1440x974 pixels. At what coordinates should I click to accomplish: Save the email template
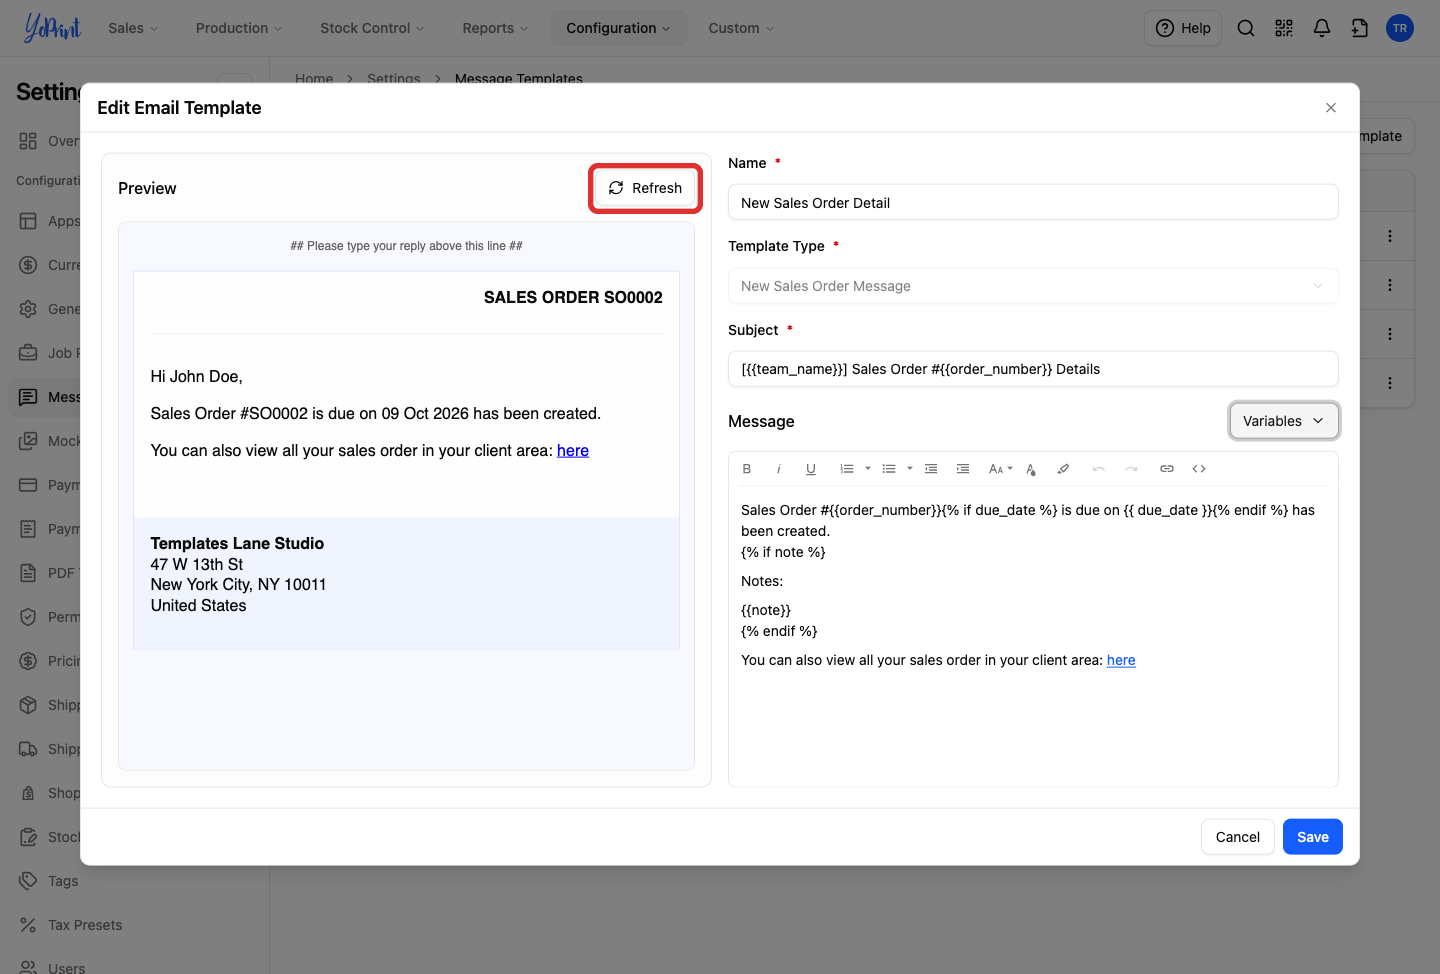tap(1313, 837)
